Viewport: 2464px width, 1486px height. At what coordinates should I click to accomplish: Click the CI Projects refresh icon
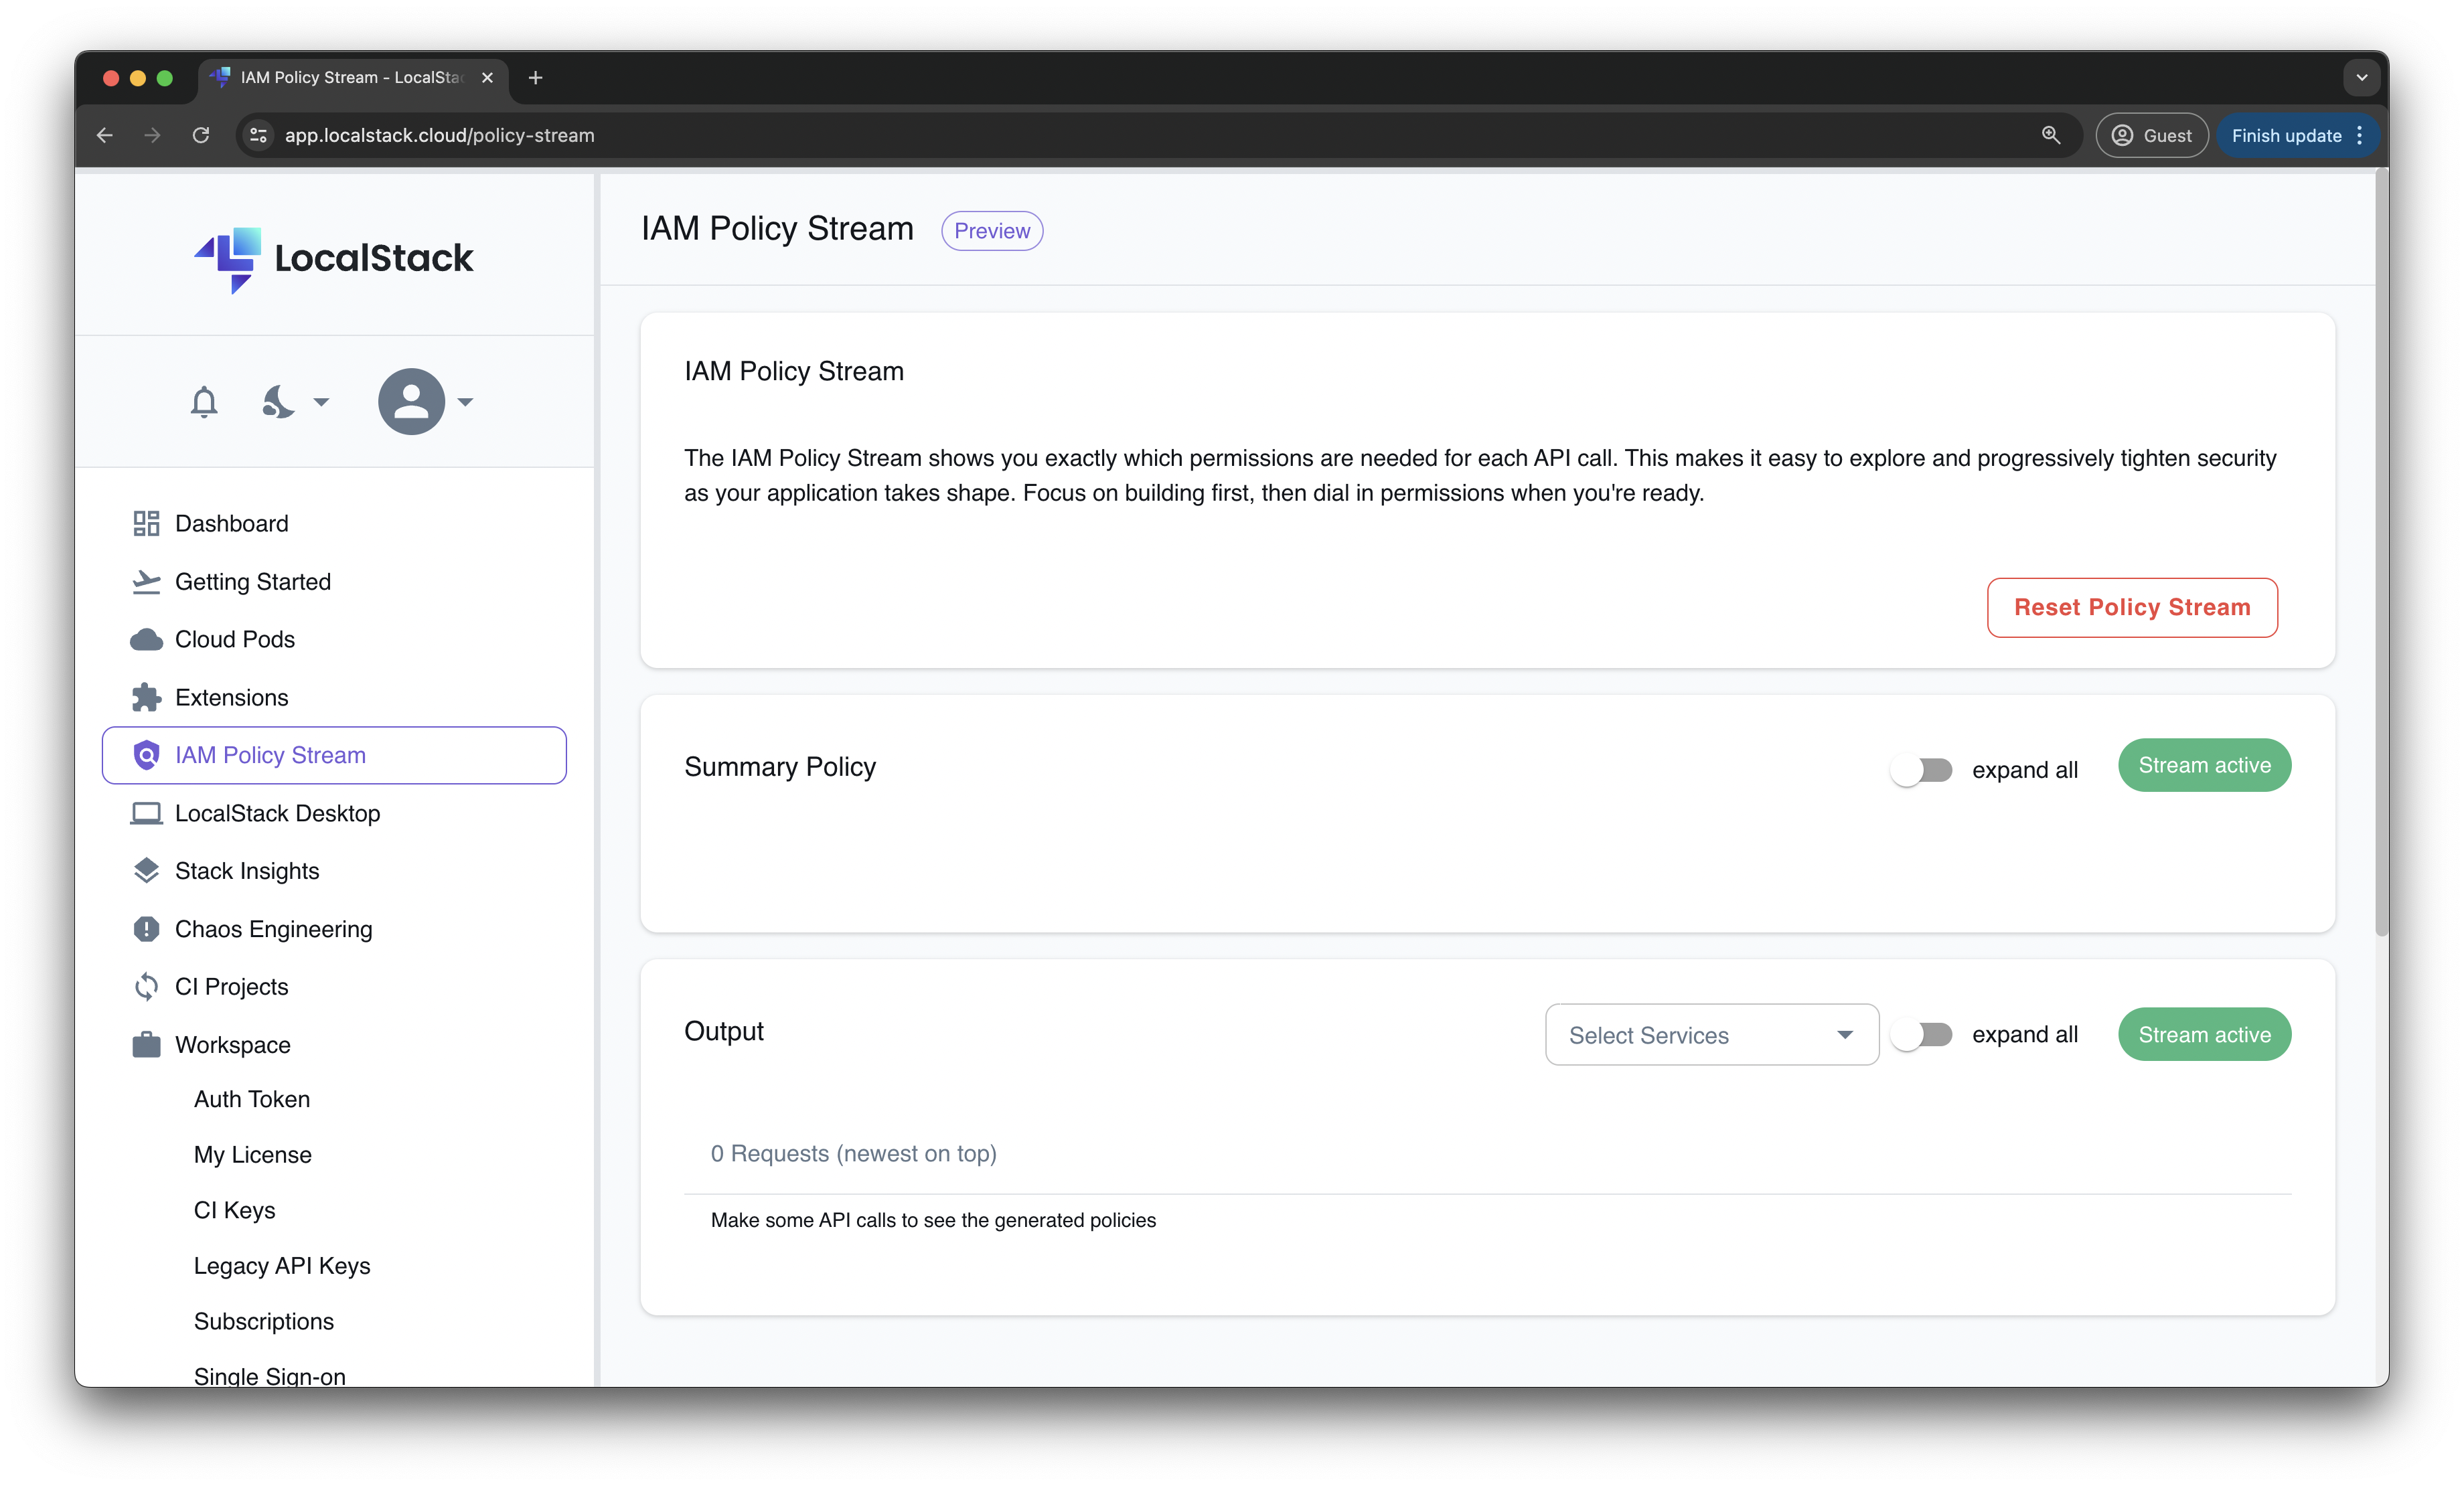pyautogui.click(x=146, y=986)
